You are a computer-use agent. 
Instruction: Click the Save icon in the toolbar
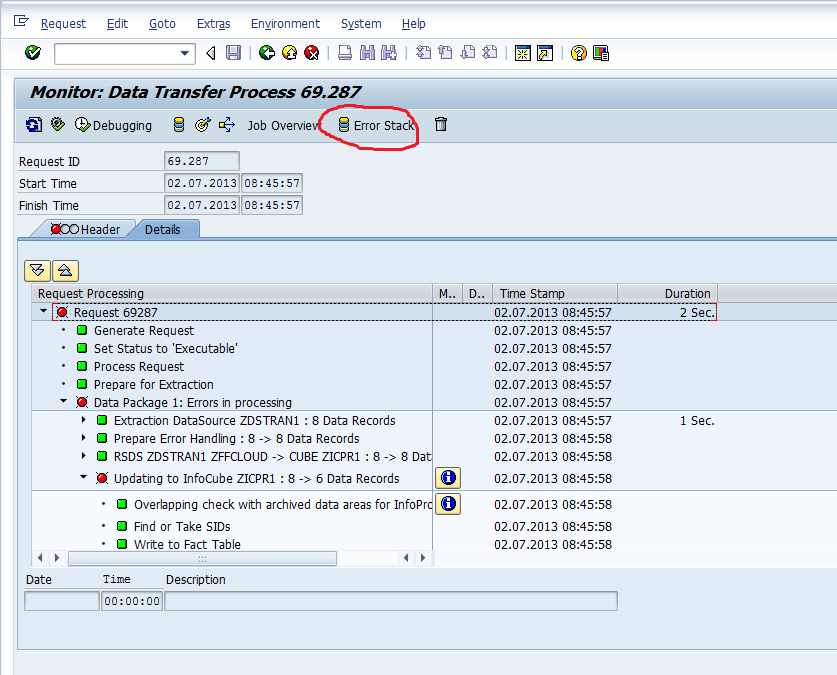tap(234, 53)
